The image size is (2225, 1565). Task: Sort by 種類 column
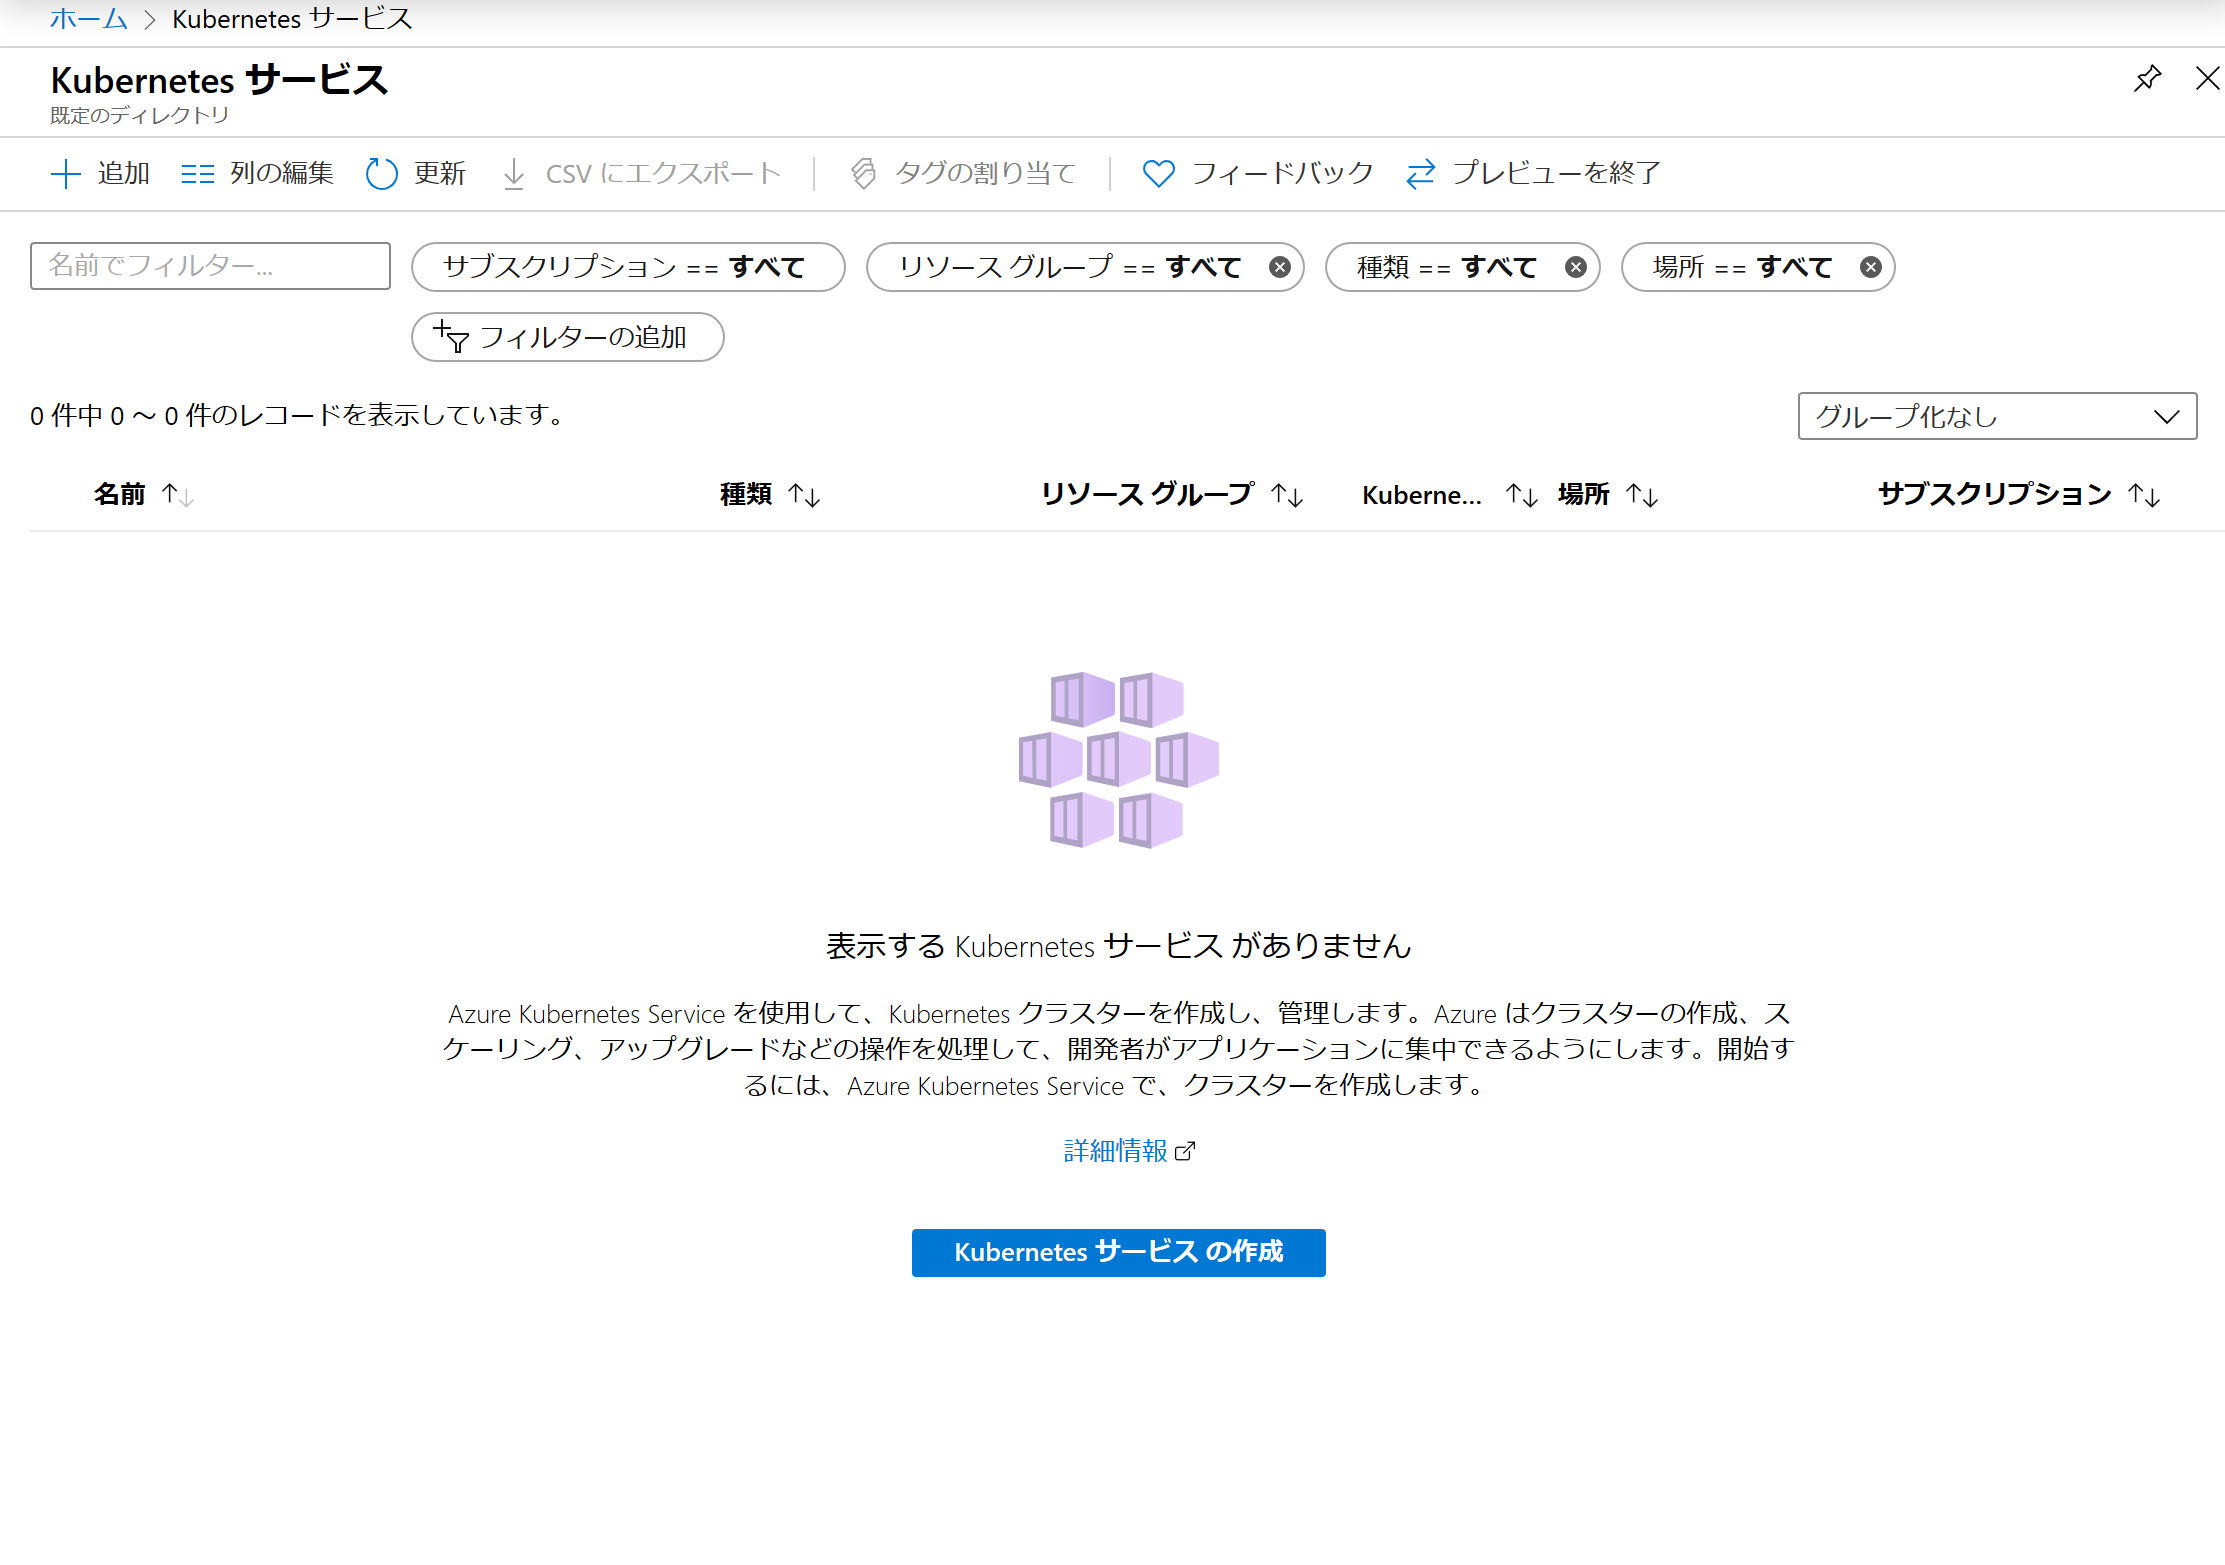click(771, 494)
